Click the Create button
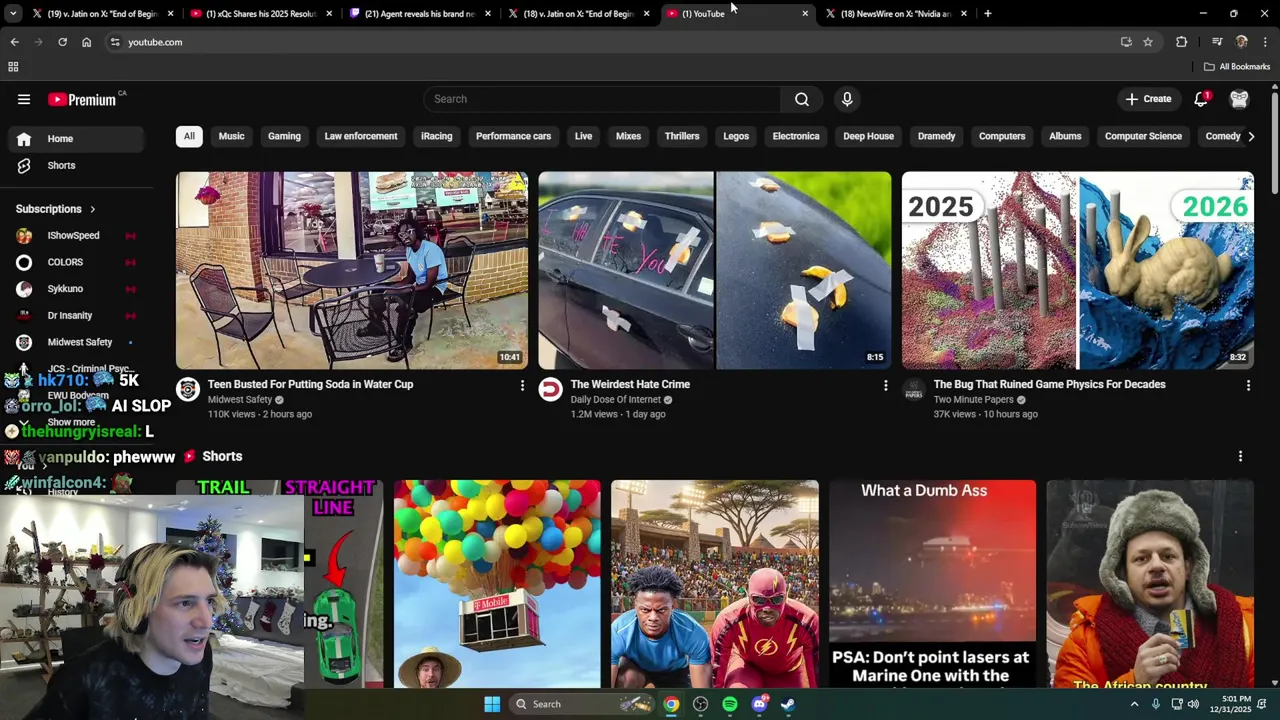Viewport: 1280px width, 720px height. (x=1148, y=99)
